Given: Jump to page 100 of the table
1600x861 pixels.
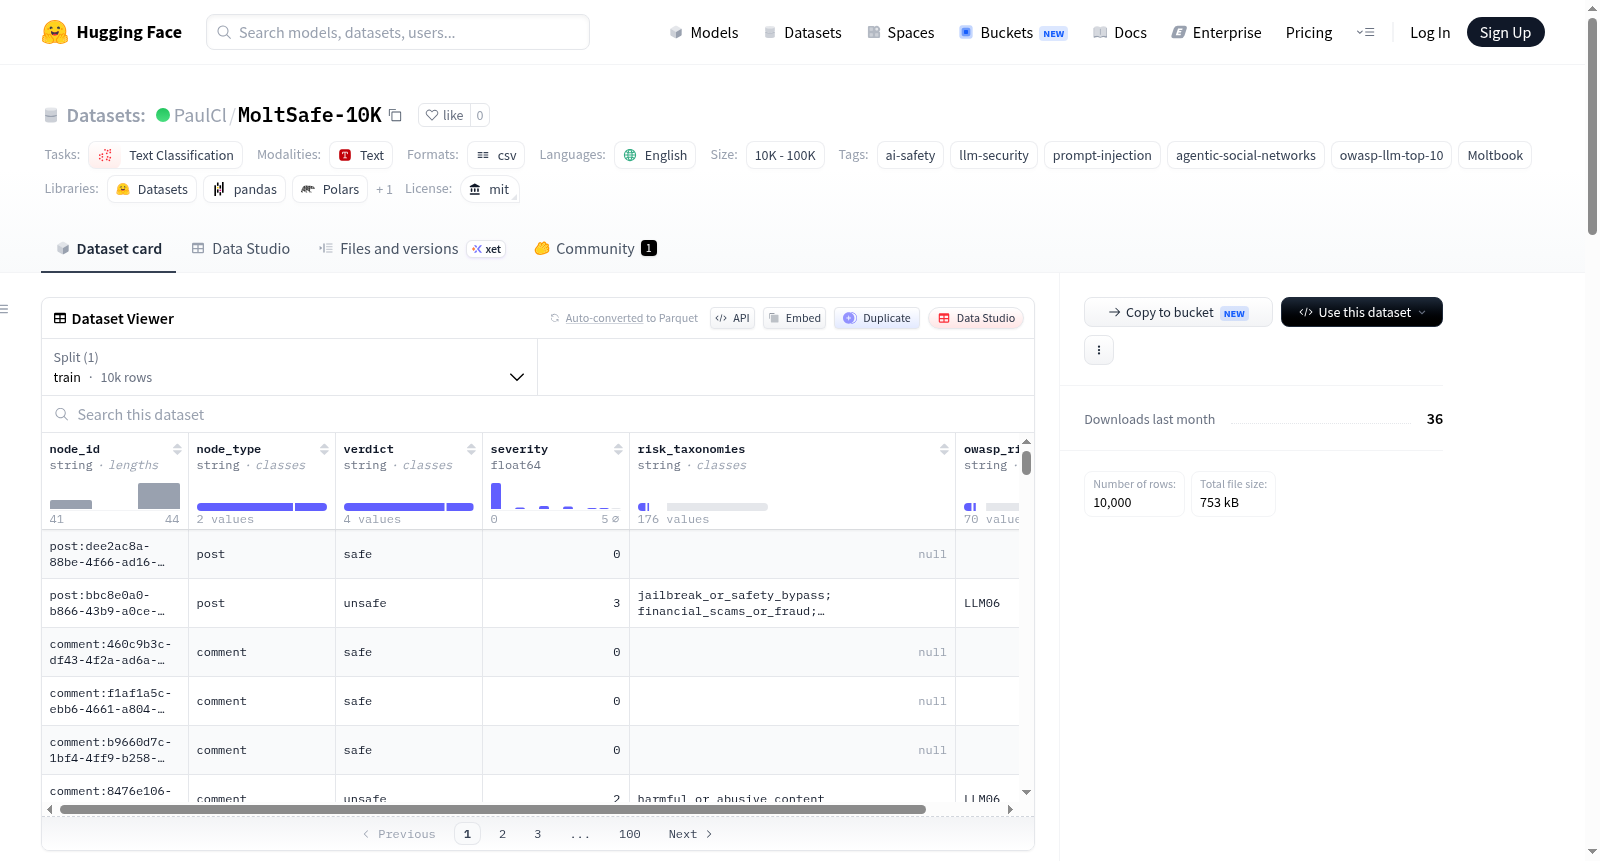Looking at the screenshot, I should point(630,834).
